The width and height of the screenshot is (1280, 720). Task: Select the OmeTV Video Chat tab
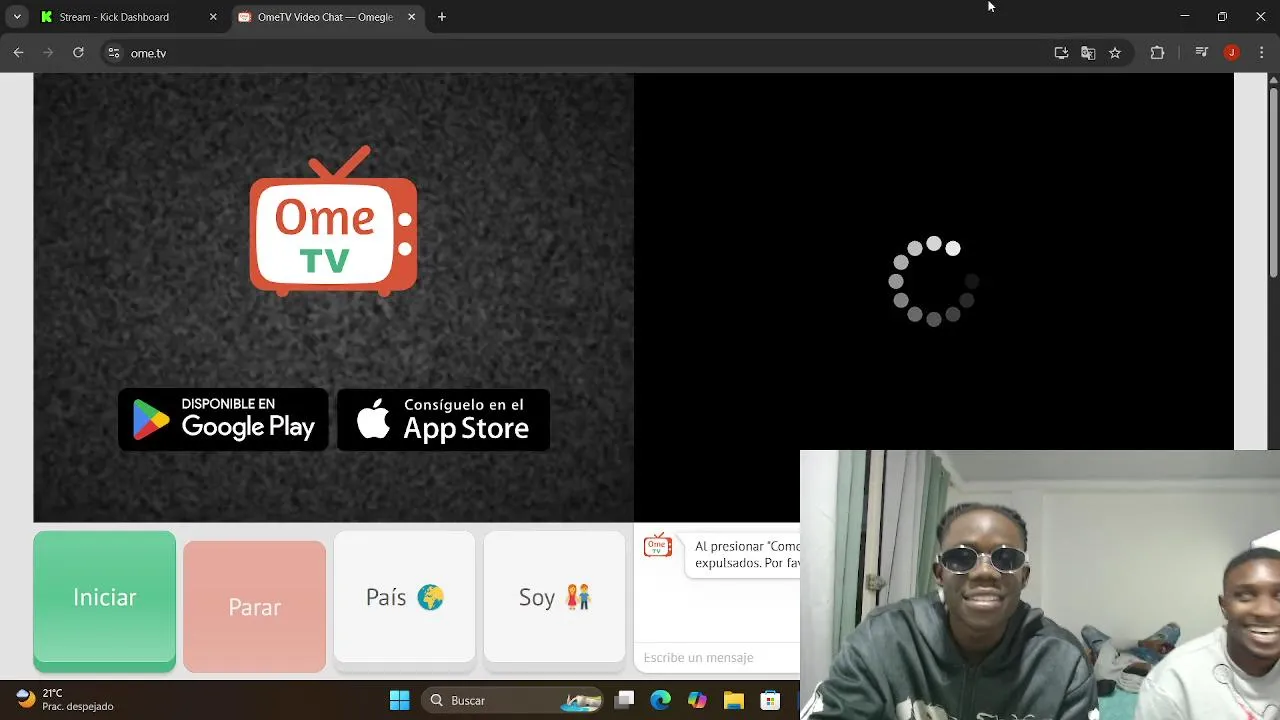coord(328,17)
